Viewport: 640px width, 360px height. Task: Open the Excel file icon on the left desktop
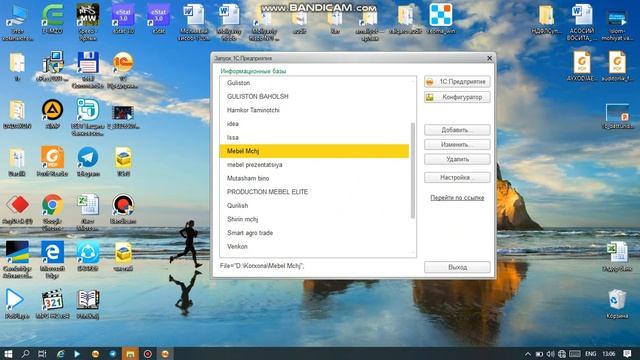coord(88,211)
